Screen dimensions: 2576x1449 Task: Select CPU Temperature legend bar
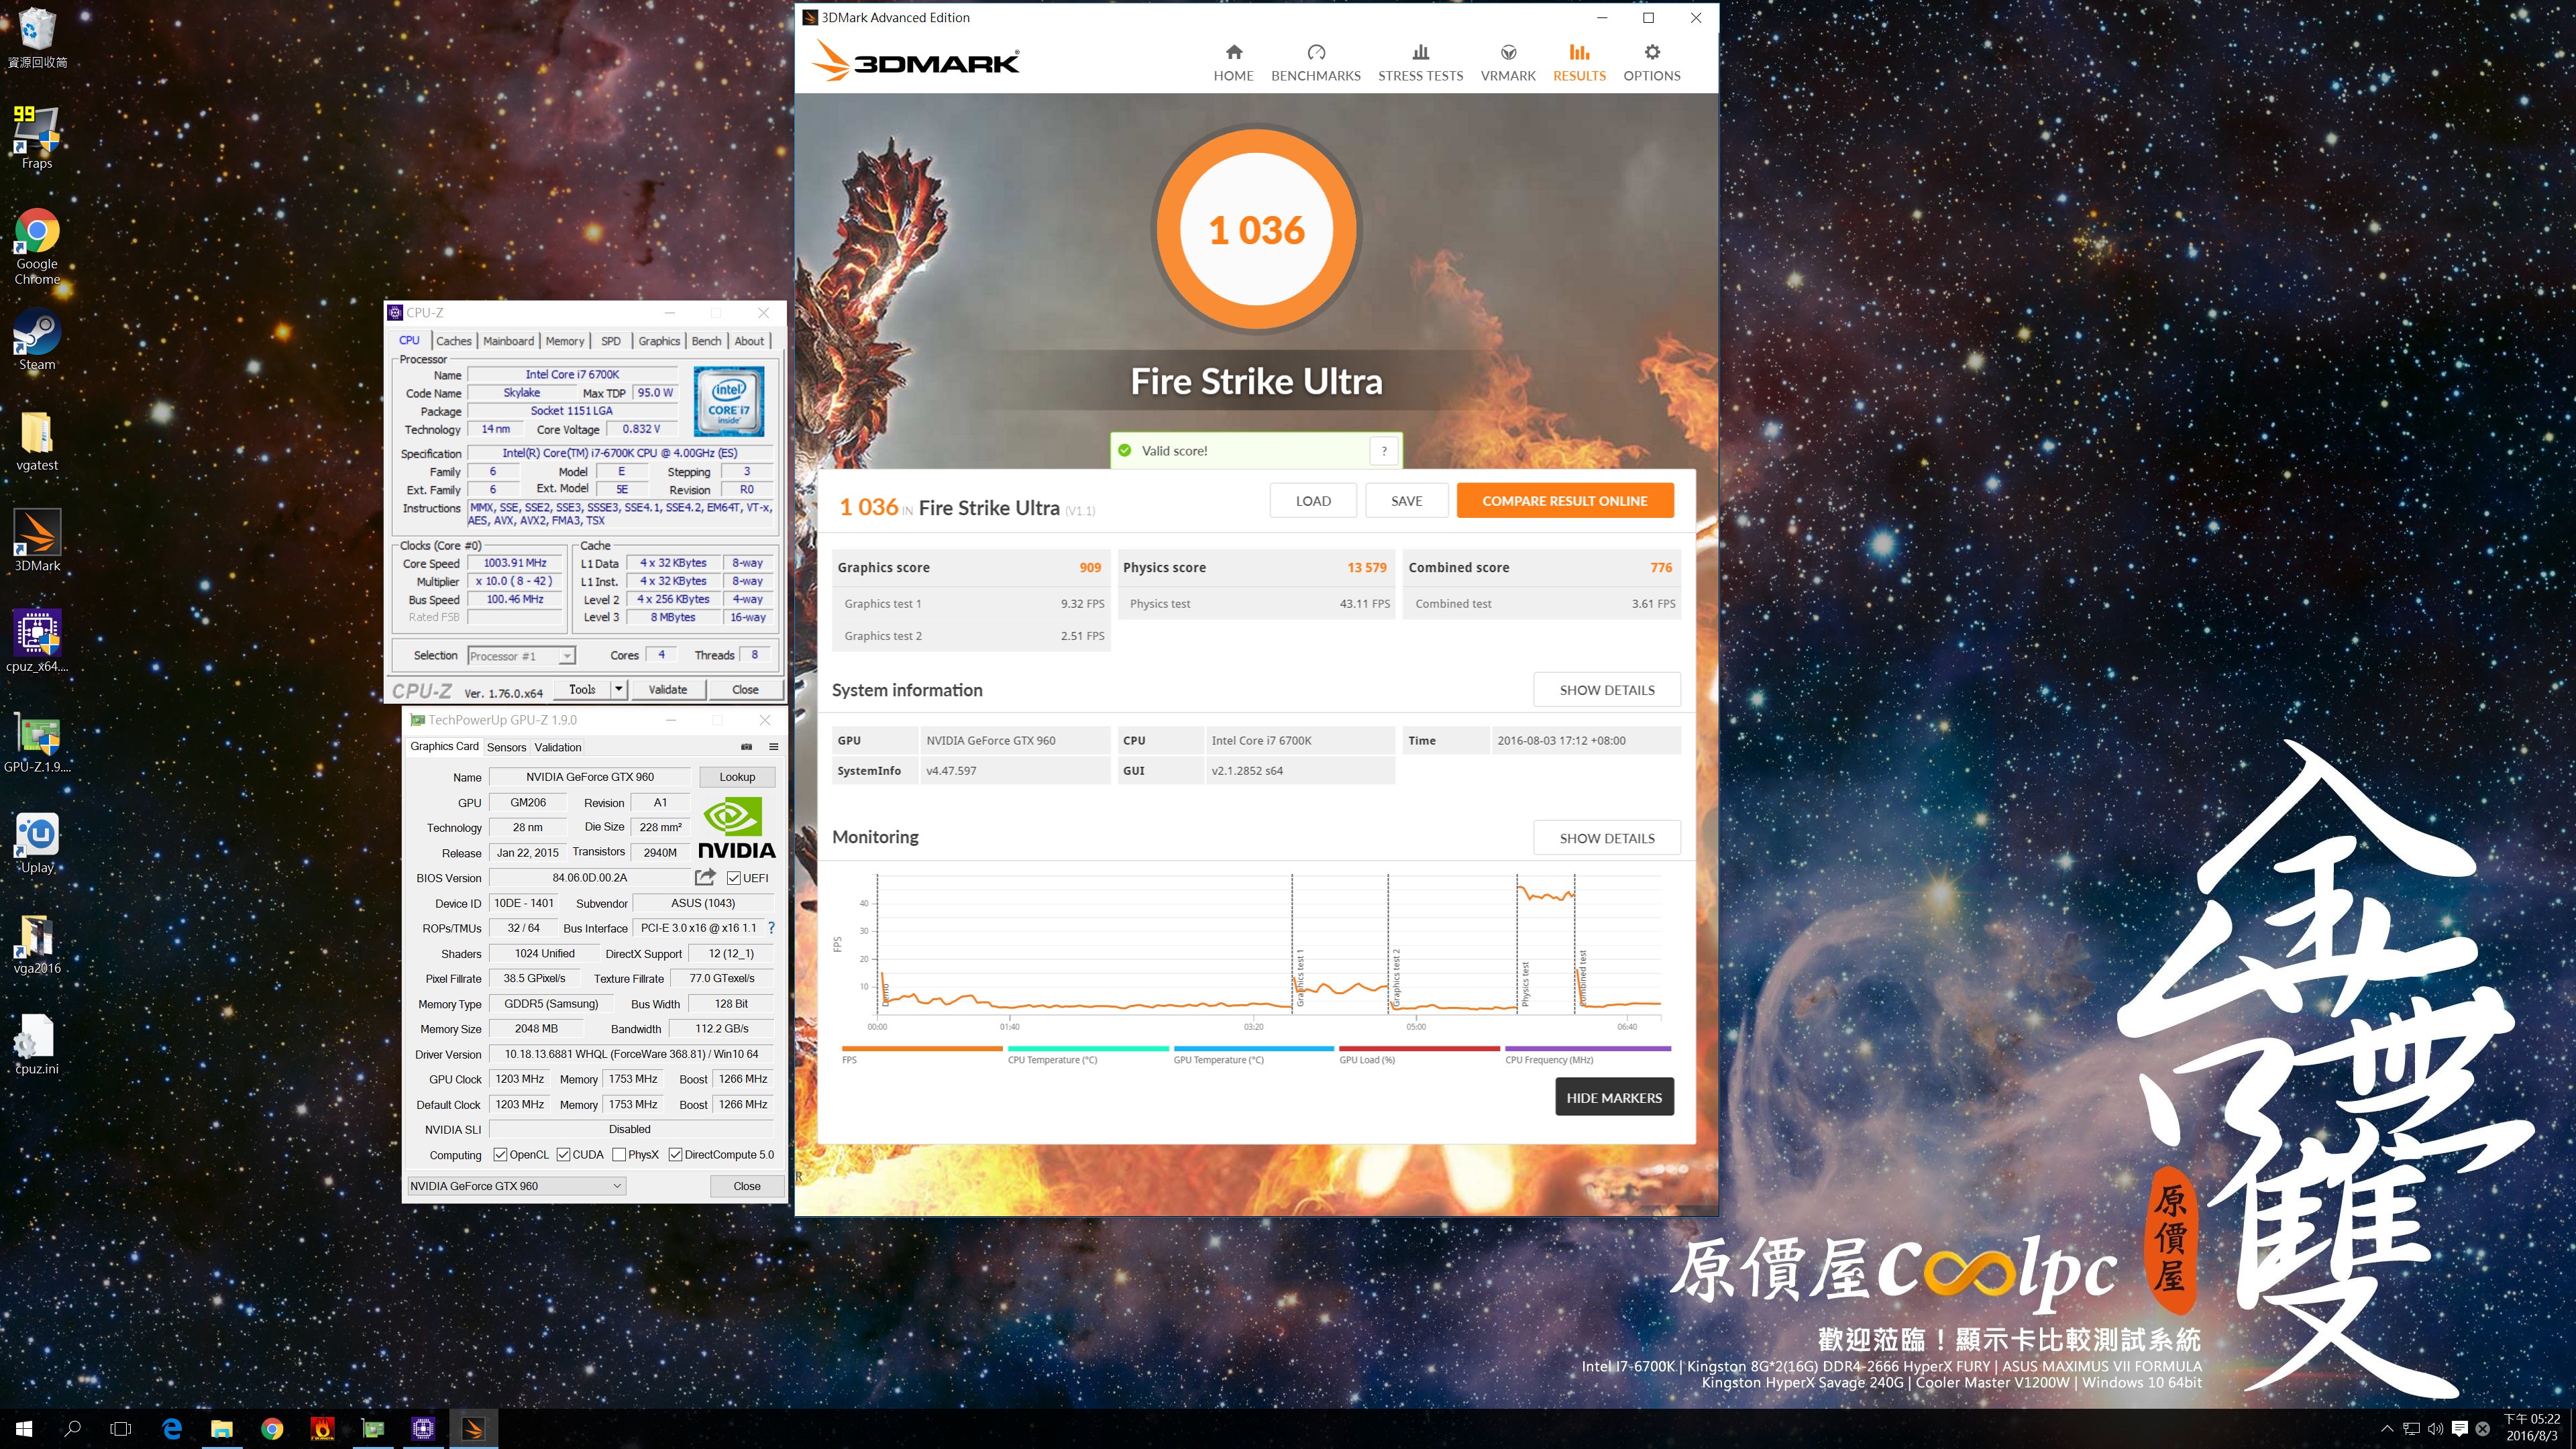tap(1087, 1049)
